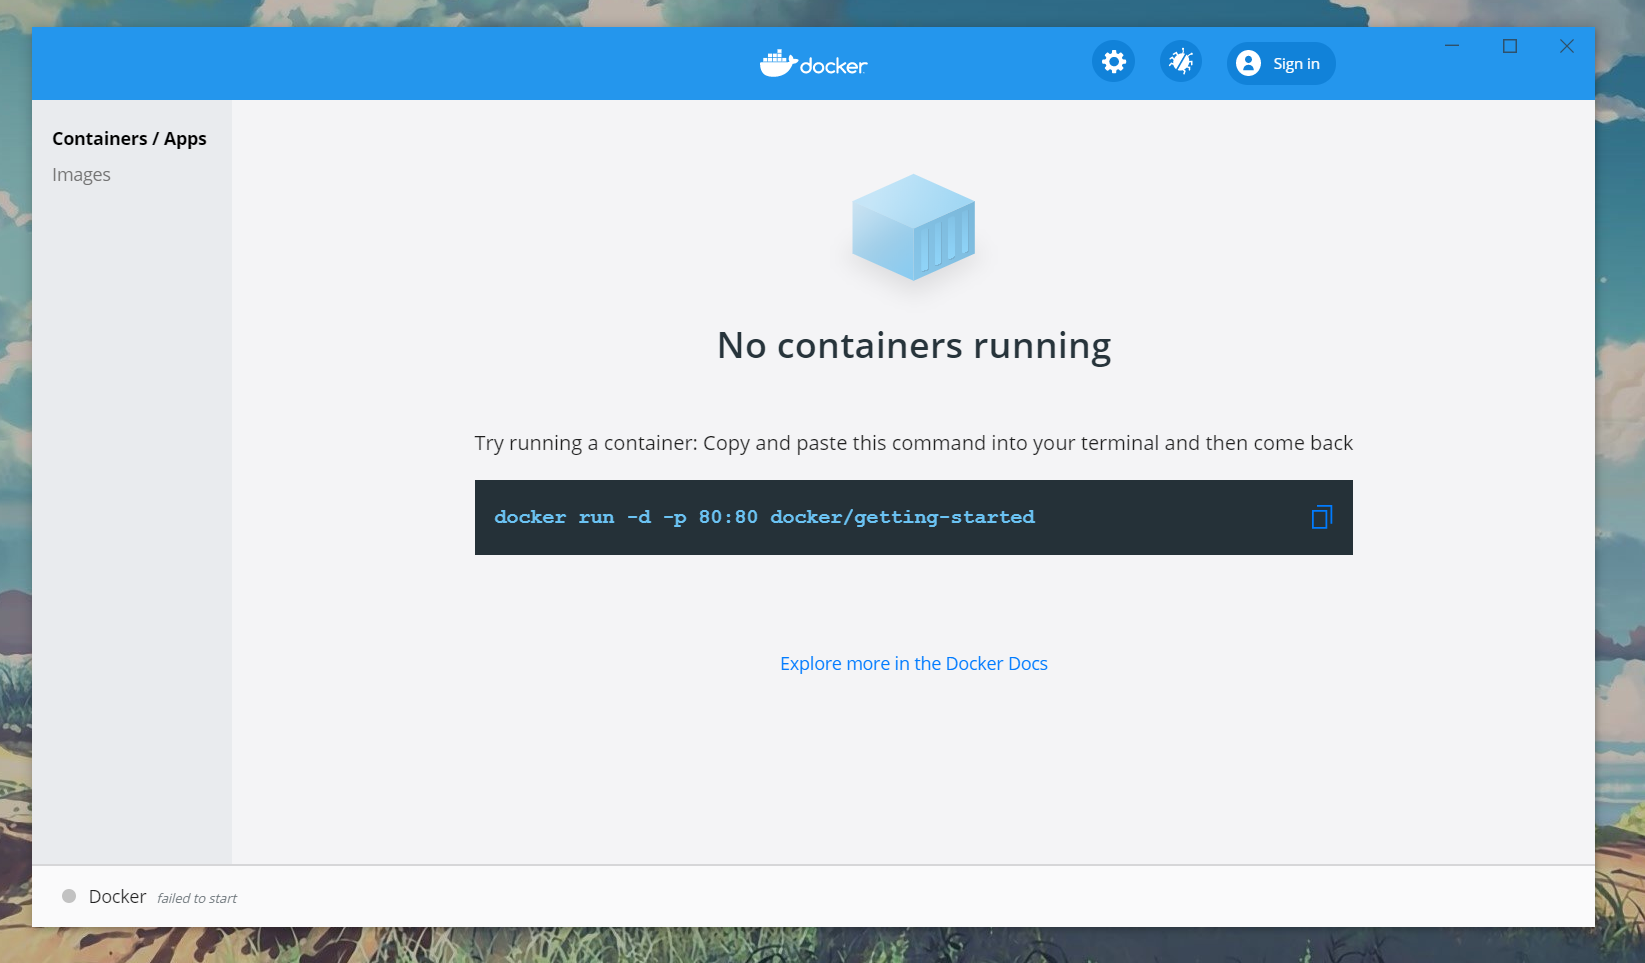
Task: Open the troubleshoot bug icon
Action: 1181,62
